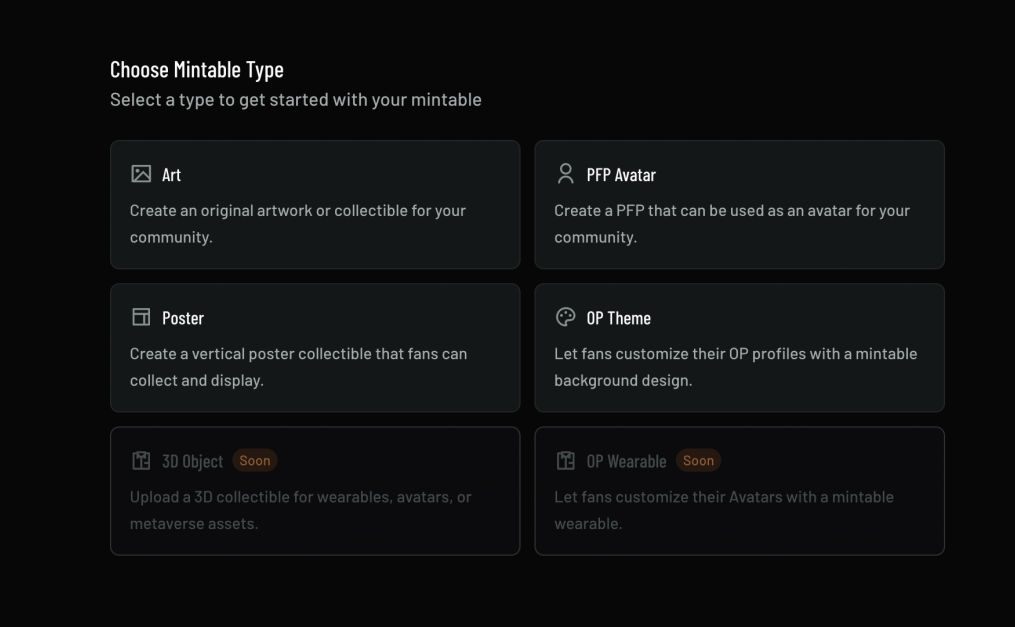Click the Soon badge on 3D Object
The height and width of the screenshot is (627, 1015).
[x=255, y=460]
